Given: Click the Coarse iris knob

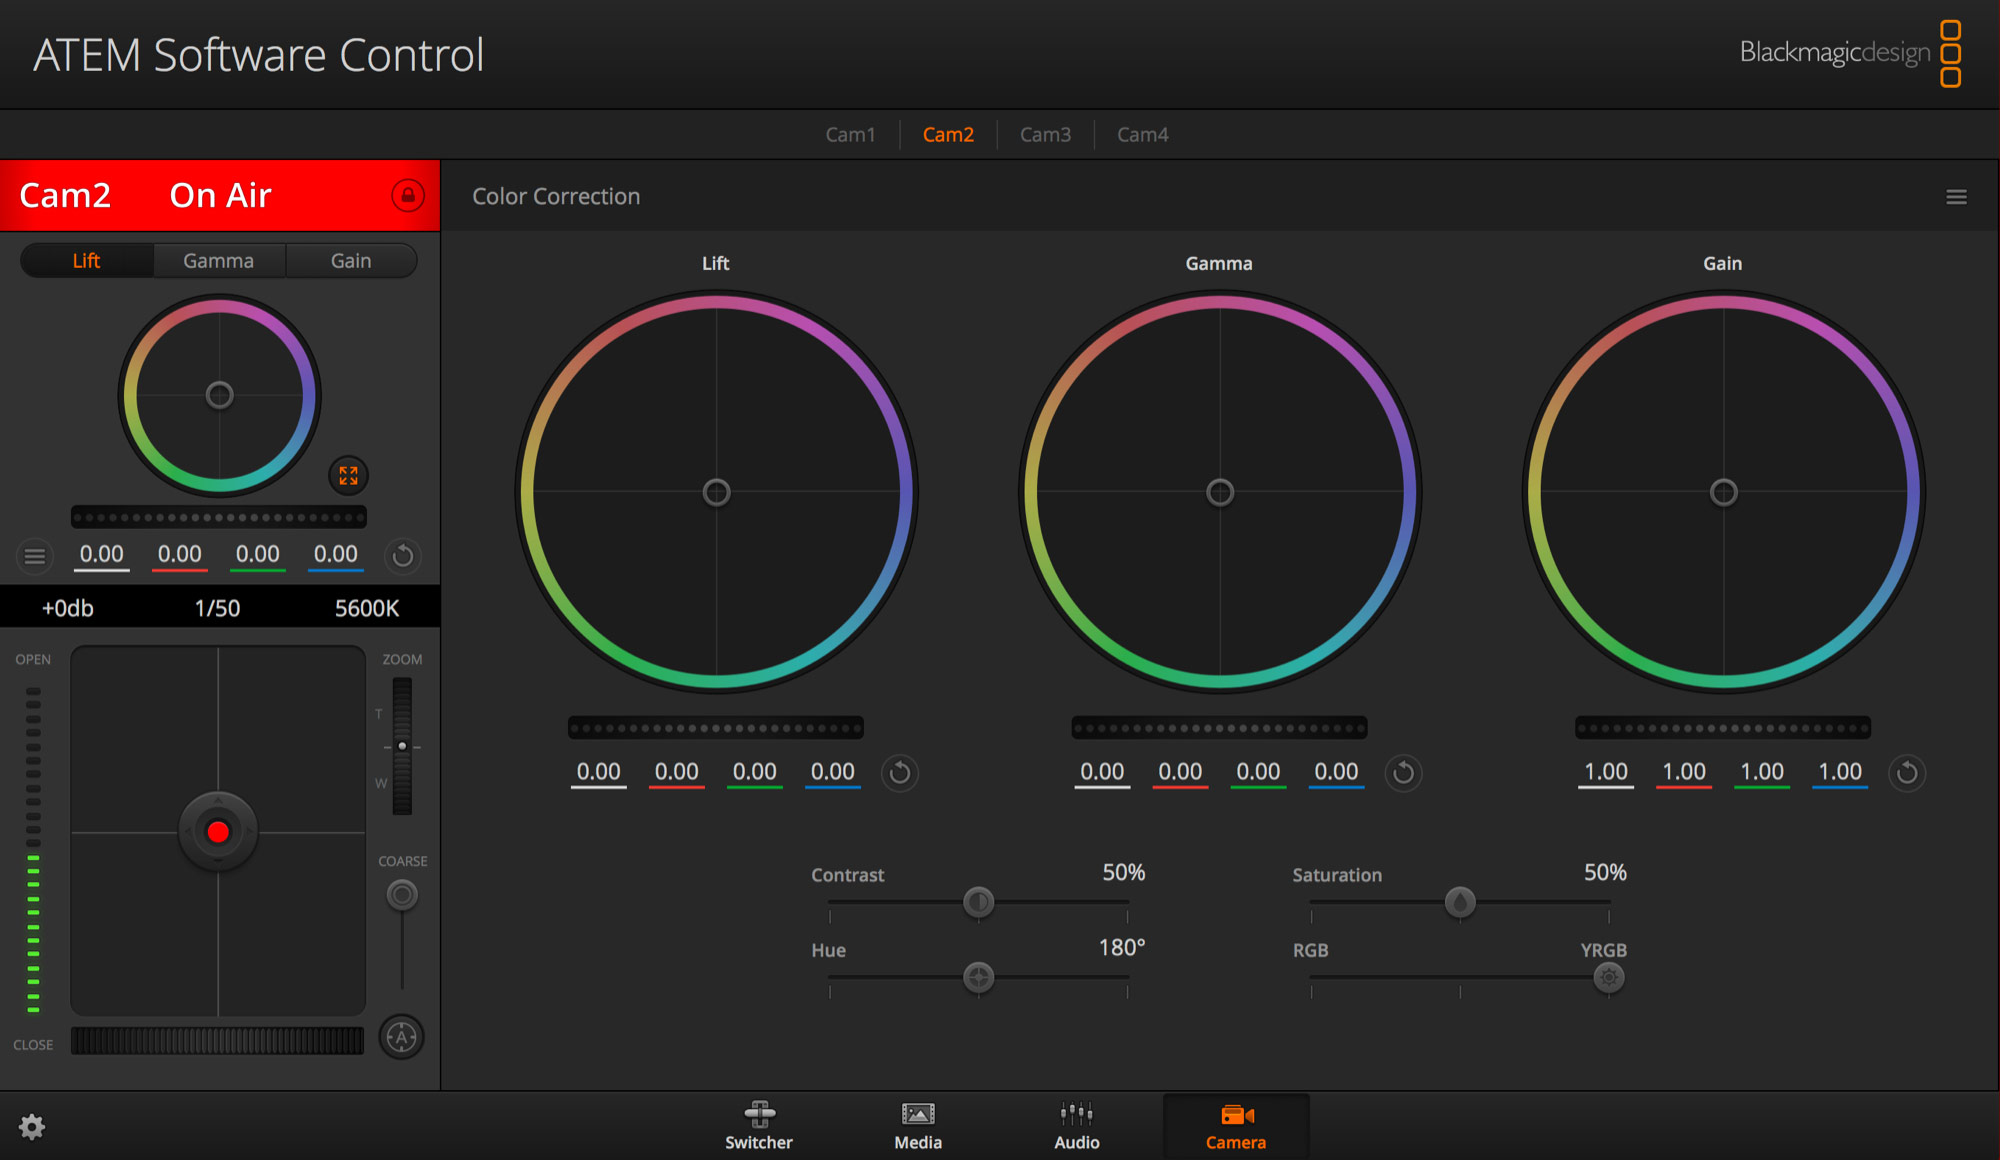Looking at the screenshot, I should (x=401, y=894).
